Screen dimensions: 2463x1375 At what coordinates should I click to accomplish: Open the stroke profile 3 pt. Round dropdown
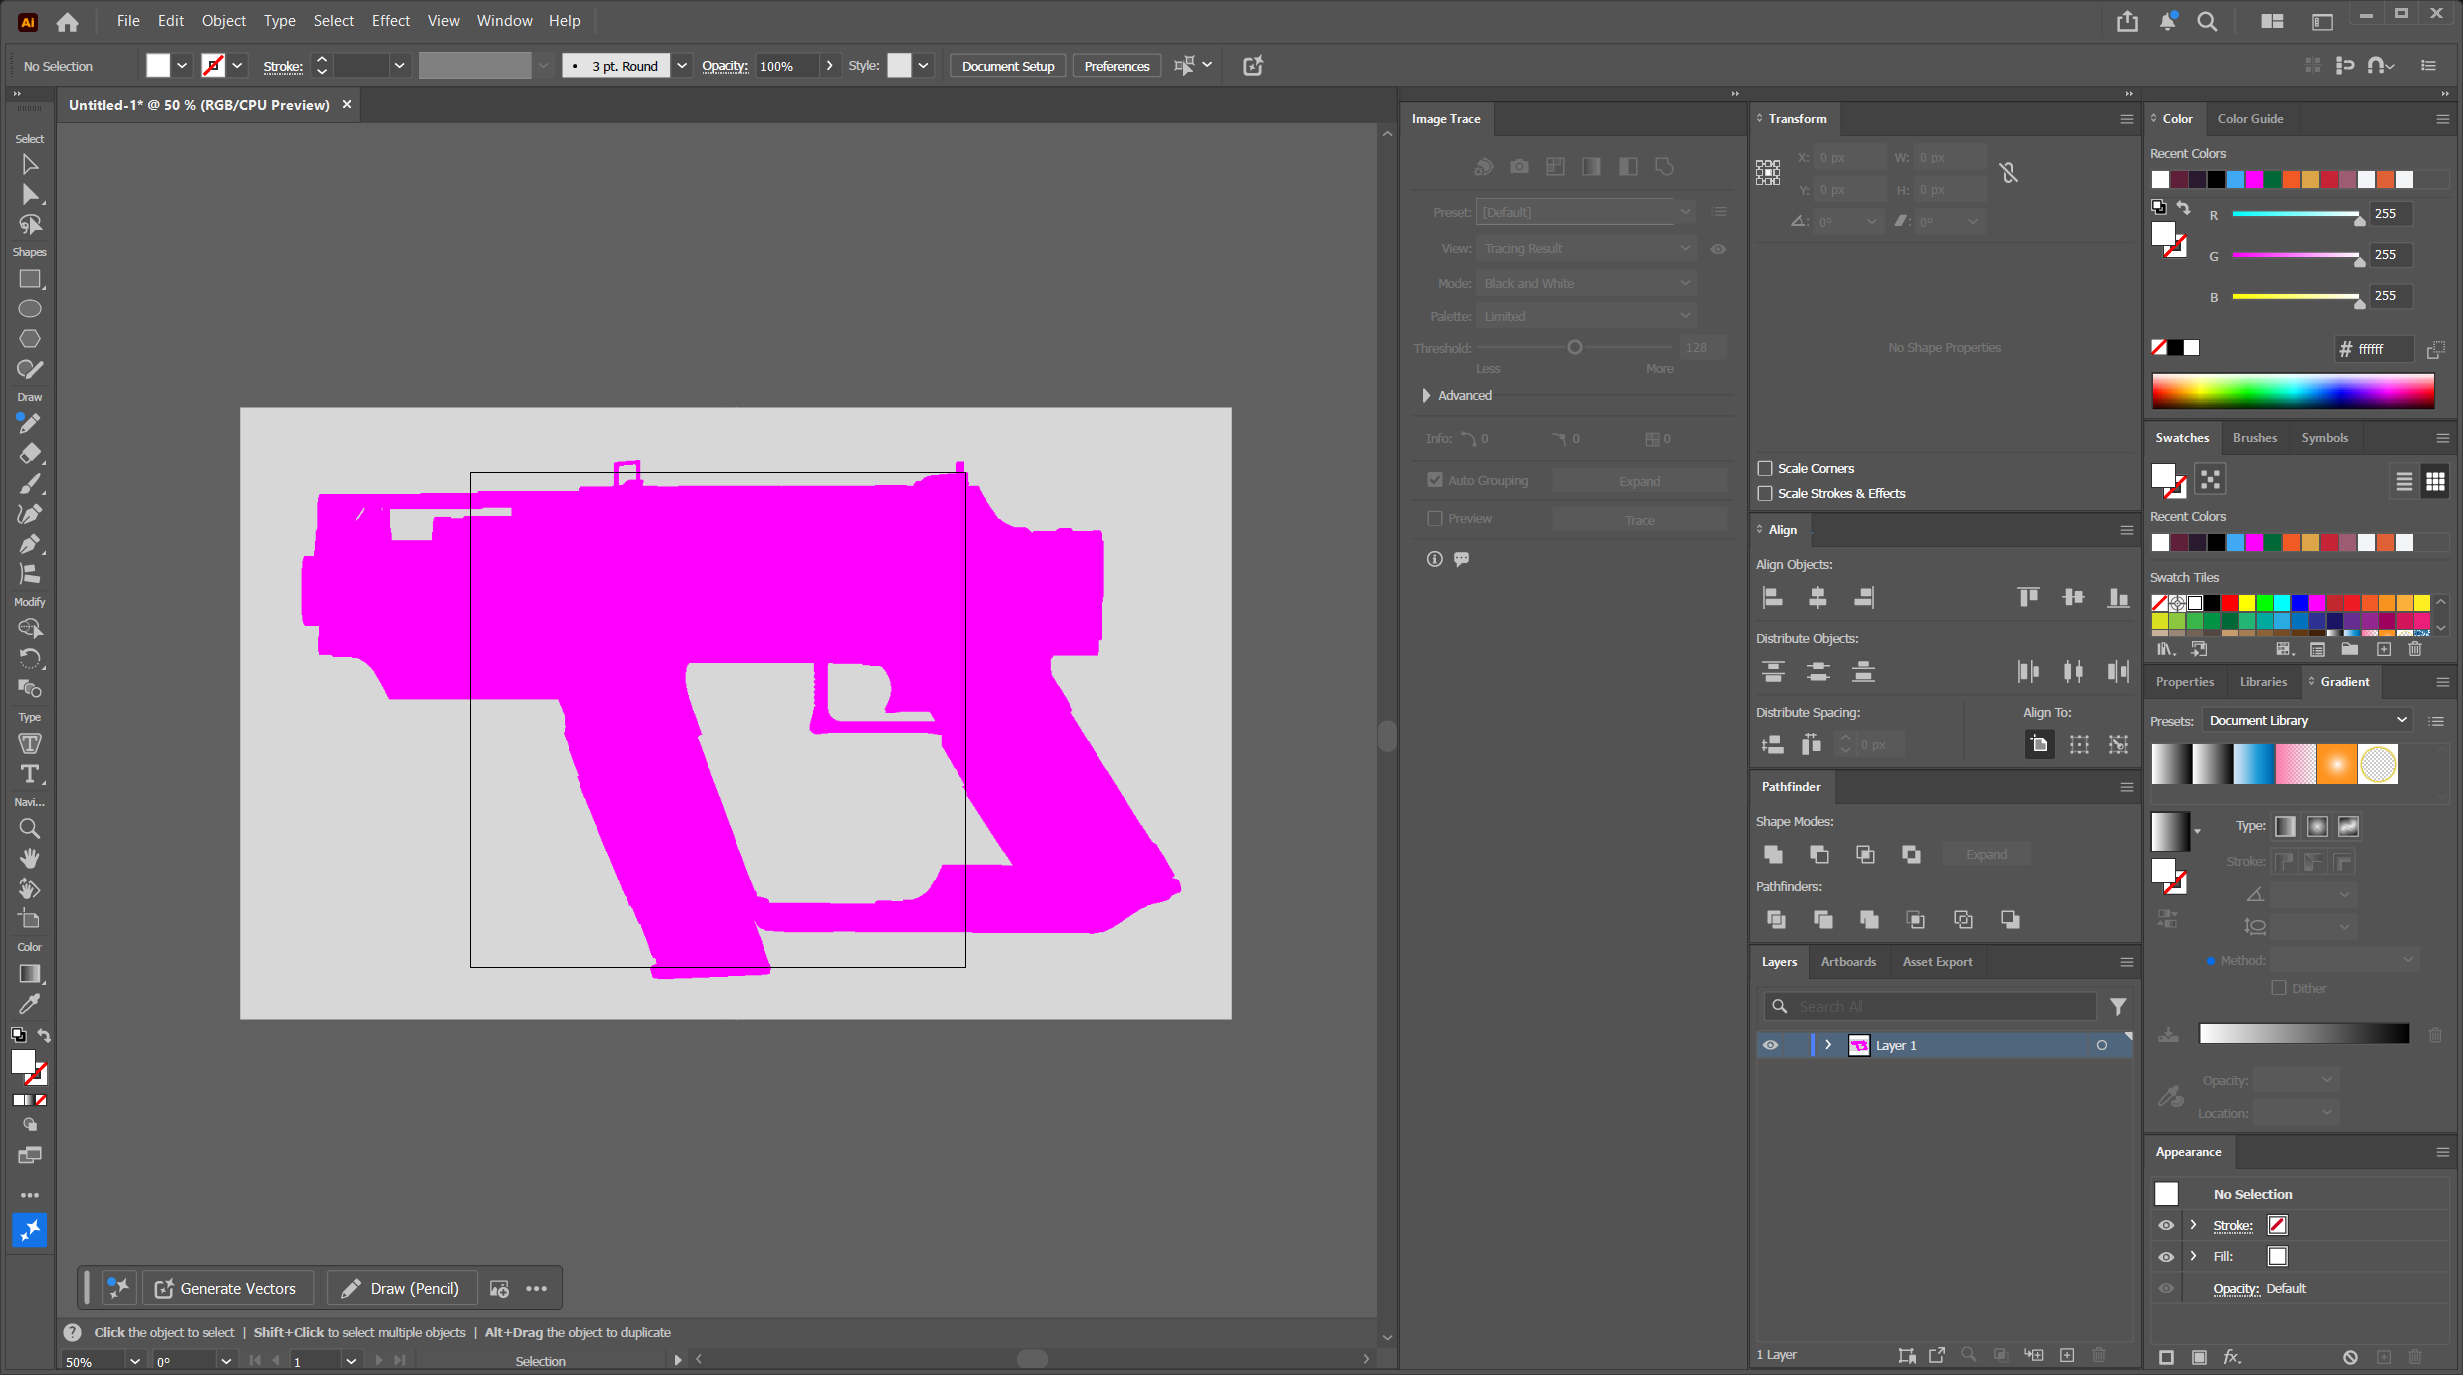[x=682, y=66]
